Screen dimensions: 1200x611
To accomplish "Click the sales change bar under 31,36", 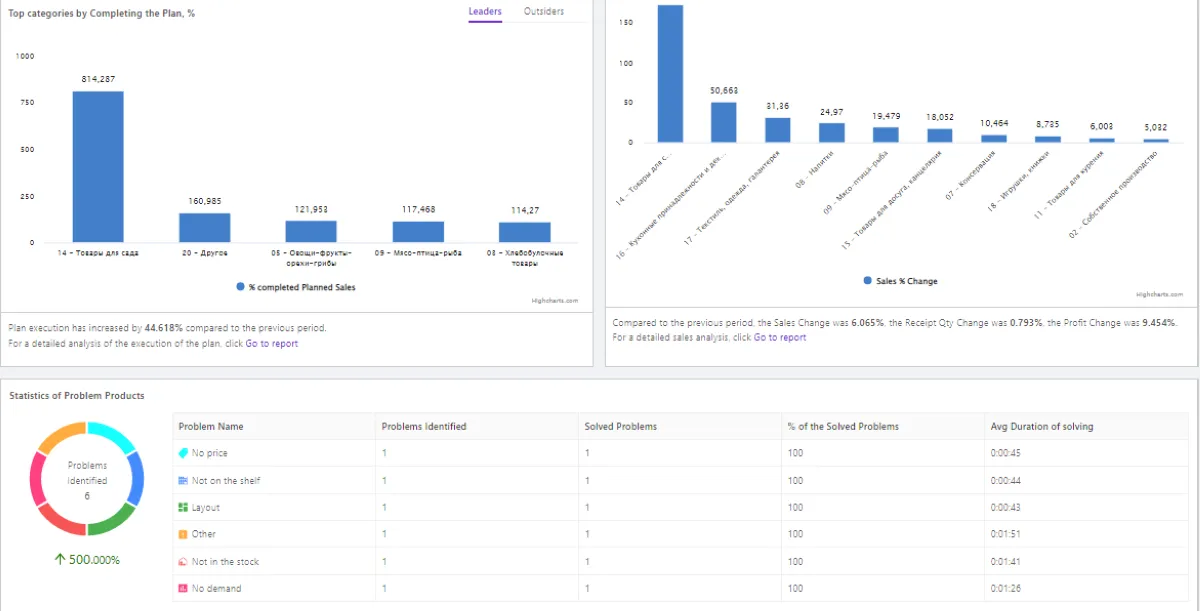I will [777, 130].
